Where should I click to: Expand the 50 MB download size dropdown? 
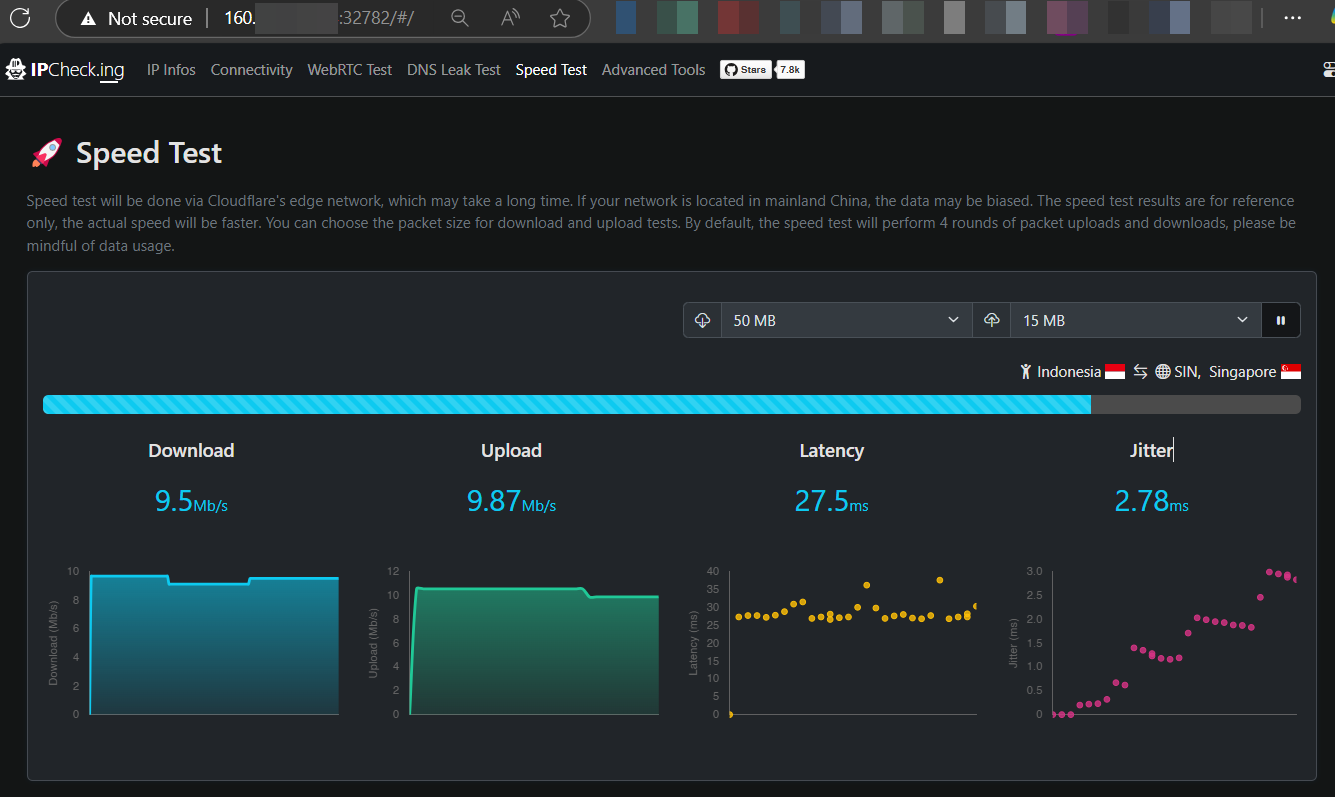point(846,320)
